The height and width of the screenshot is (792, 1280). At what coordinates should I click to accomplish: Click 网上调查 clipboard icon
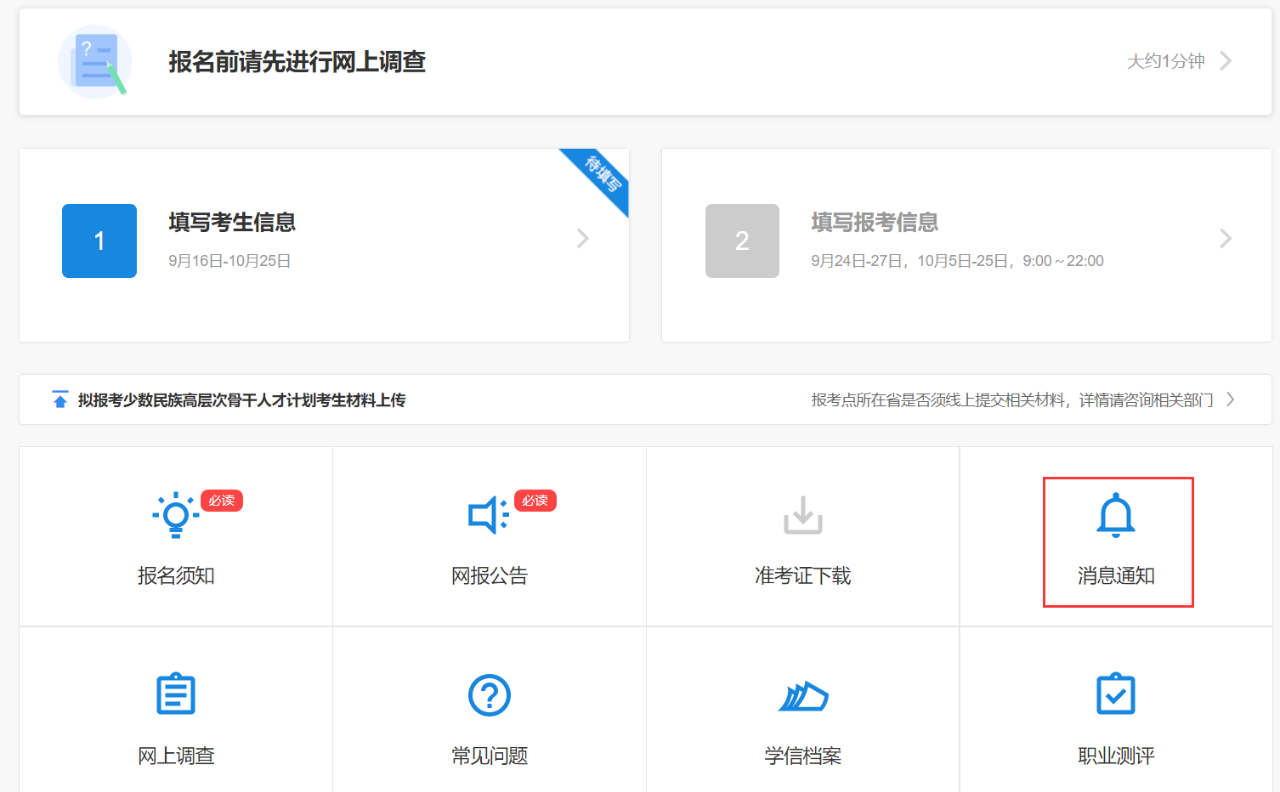coord(176,694)
